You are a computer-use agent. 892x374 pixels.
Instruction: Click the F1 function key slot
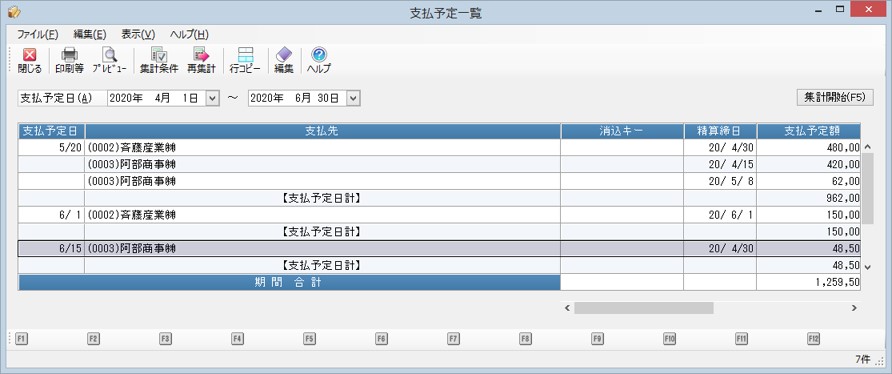pyautogui.click(x=22, y=338)
